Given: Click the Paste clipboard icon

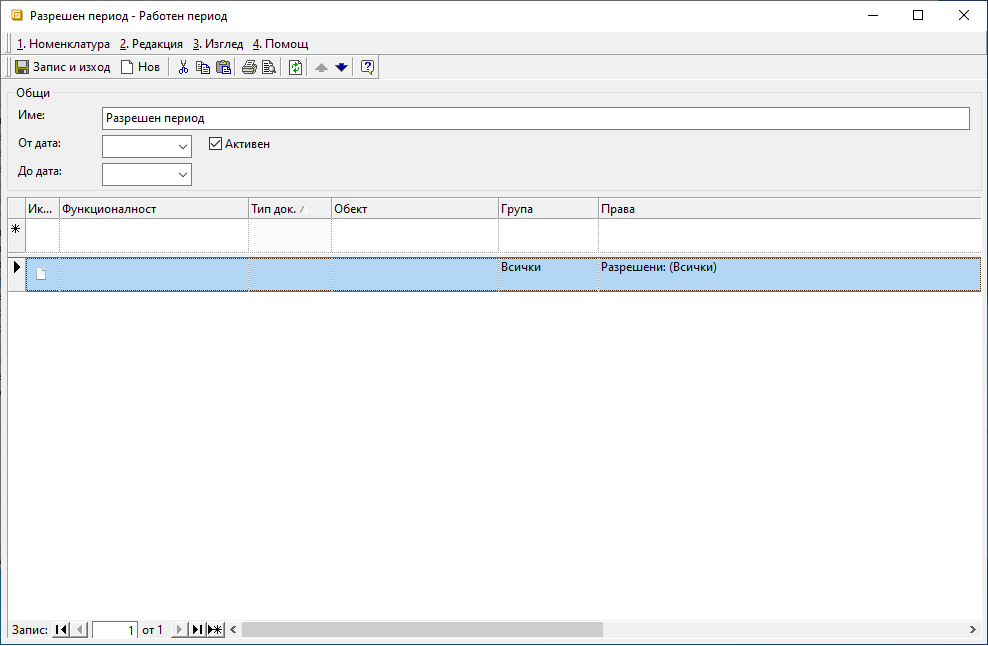Looking at the screenshot, I should click(223, 67).
